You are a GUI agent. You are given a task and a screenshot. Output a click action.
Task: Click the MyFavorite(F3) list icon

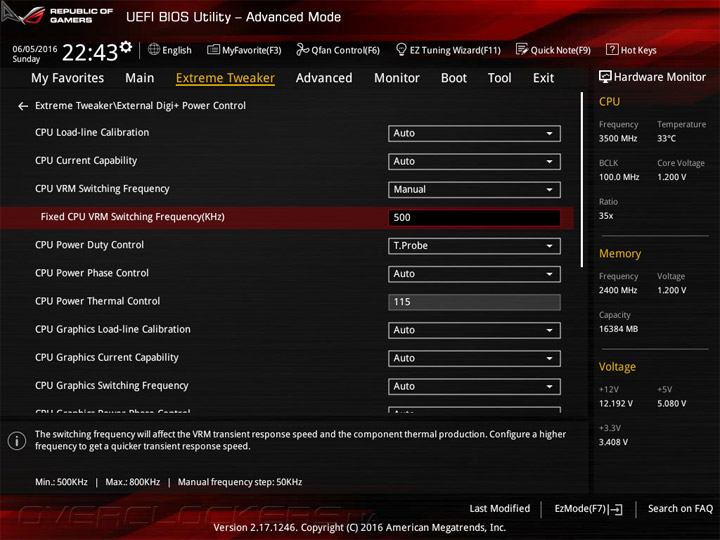coord(213,50)
